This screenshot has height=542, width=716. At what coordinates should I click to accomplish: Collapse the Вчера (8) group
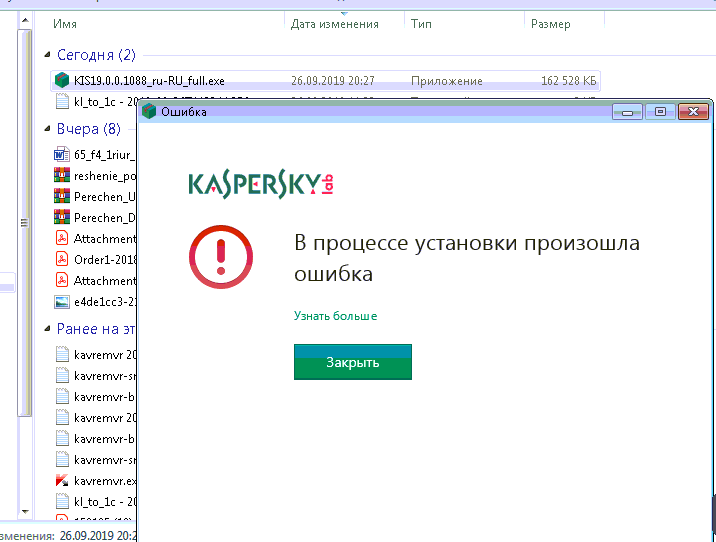(x=47, y=129)
